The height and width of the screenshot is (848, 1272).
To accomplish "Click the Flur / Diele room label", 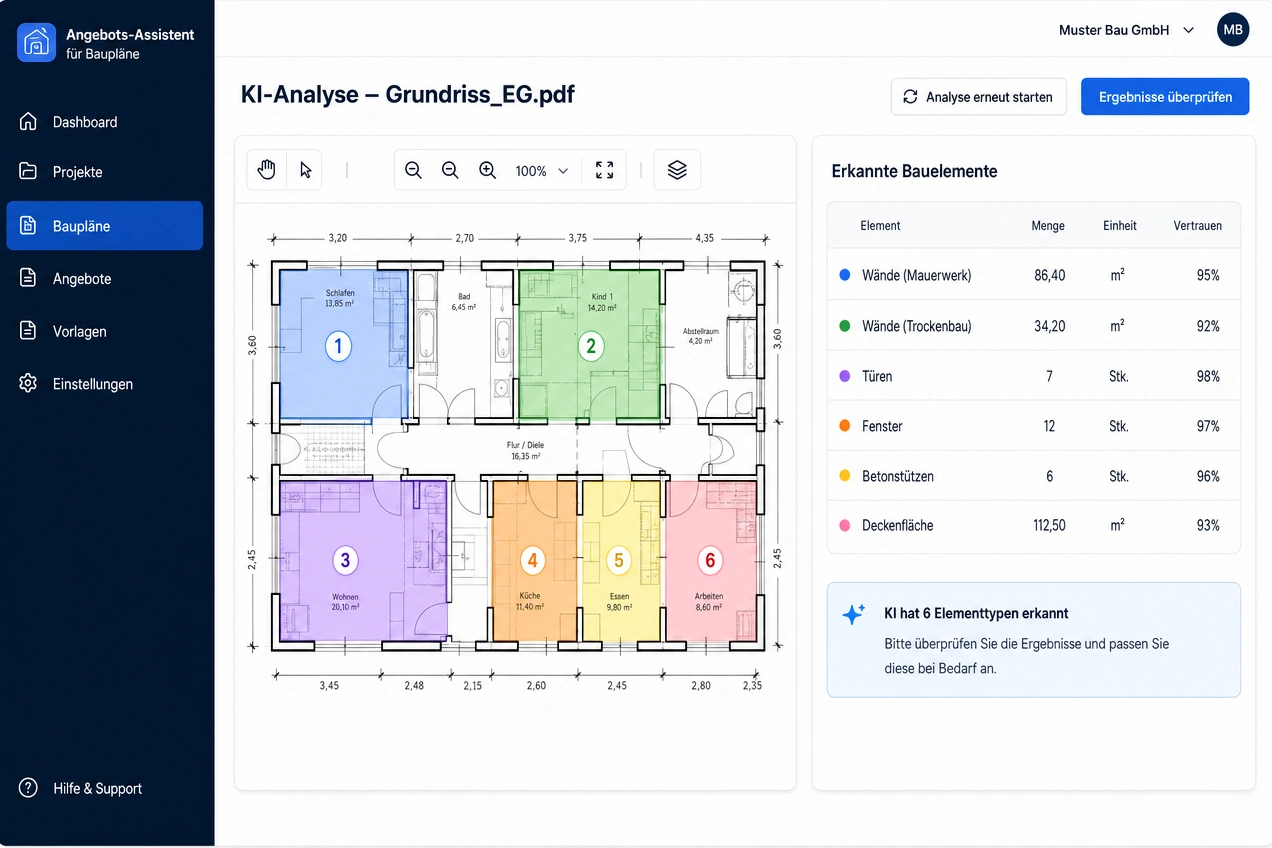I will coord(526,451).
